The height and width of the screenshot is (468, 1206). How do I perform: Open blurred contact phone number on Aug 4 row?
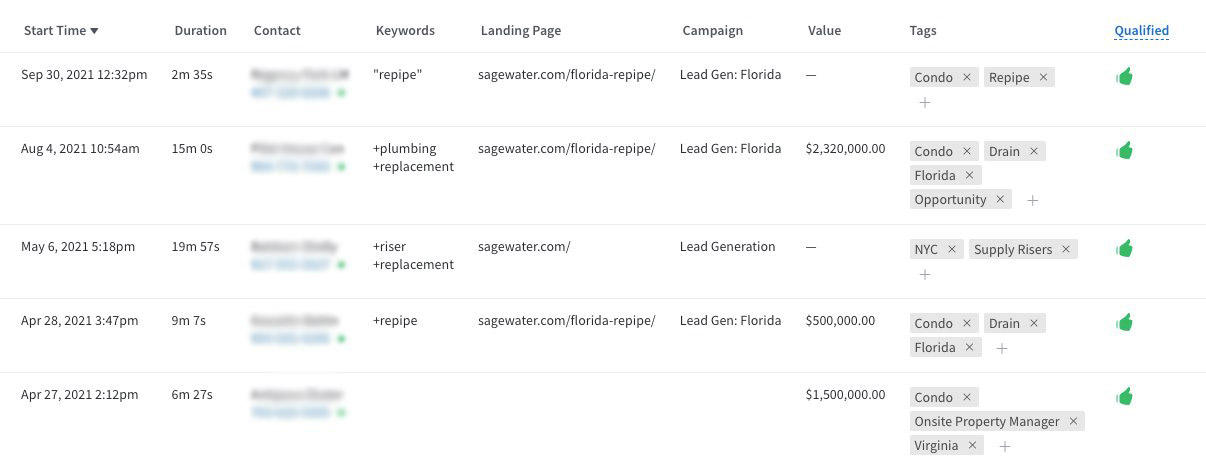pyautogui.click(x=292, y=166)
